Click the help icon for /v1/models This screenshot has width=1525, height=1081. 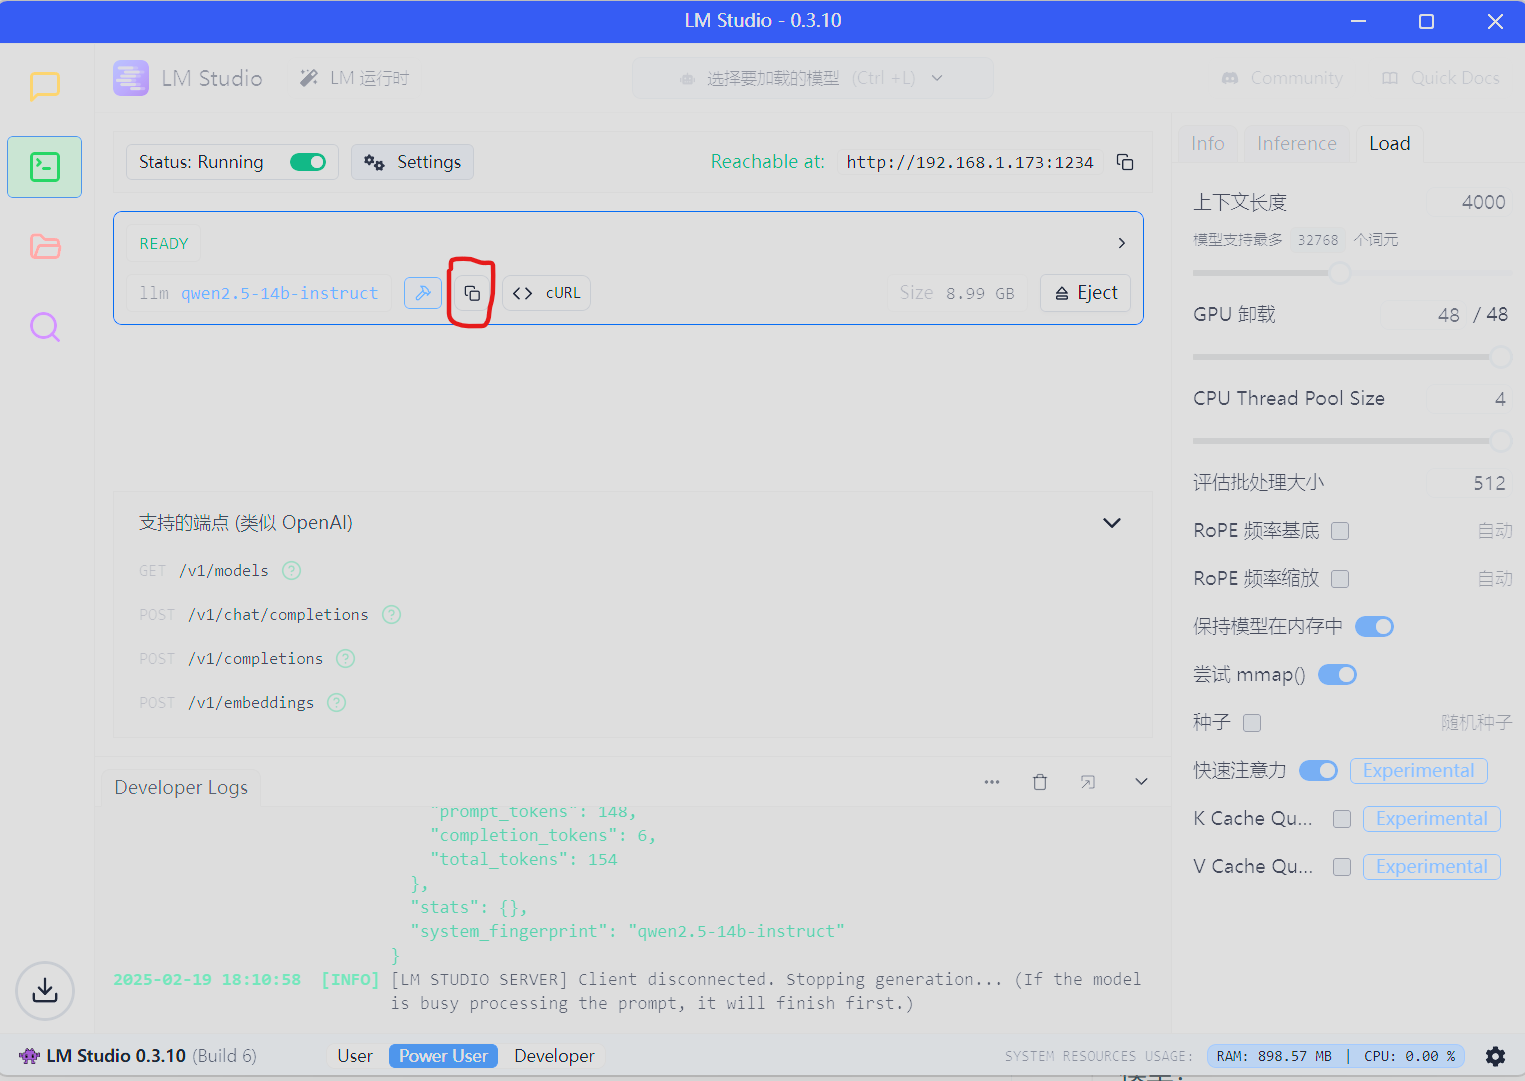291,571
